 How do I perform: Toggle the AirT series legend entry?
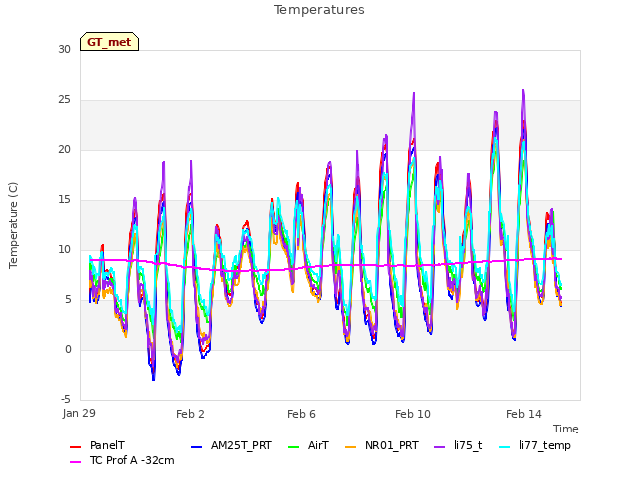[x=309, y=445]
